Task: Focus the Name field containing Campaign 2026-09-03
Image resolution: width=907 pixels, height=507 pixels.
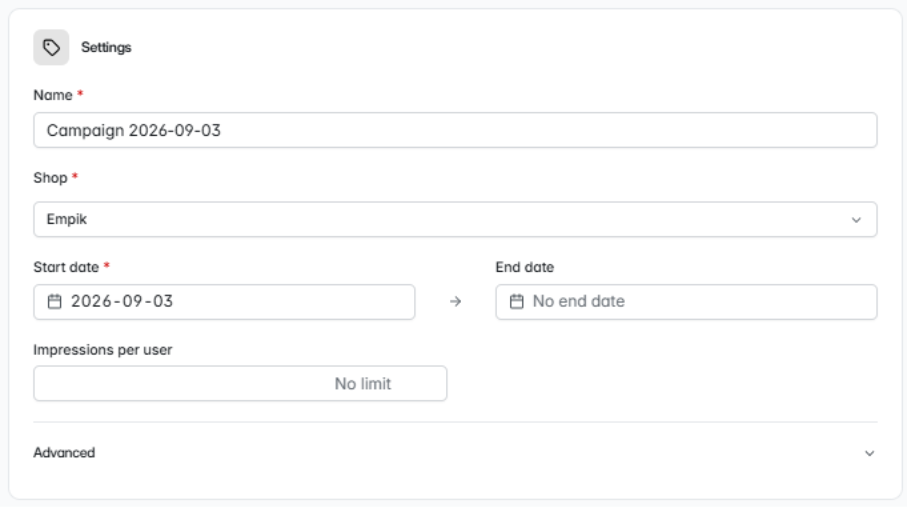Action: (x=455, y=130)
